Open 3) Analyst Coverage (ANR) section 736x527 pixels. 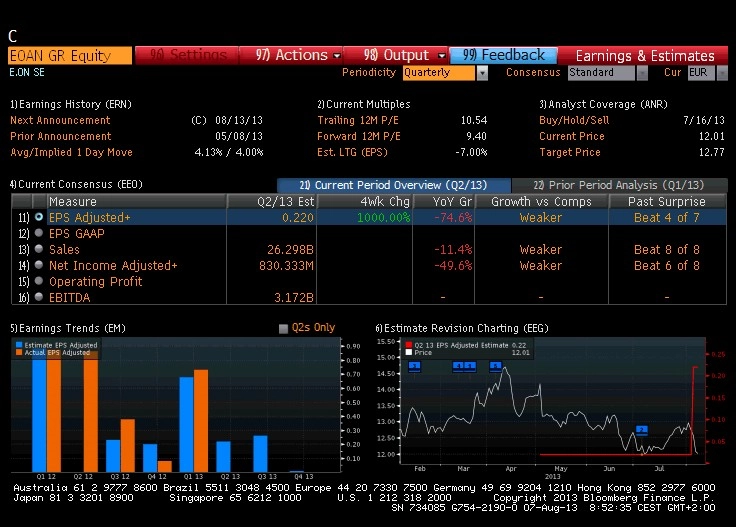coord(604,104)
